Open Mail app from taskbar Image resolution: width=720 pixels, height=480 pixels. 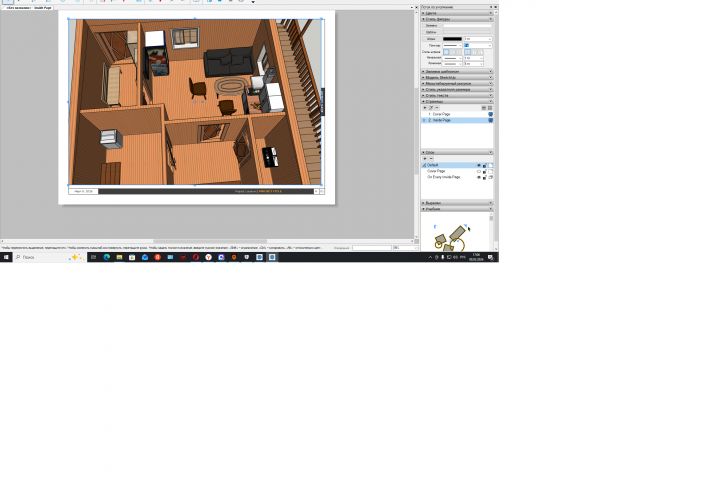(145, 257)
